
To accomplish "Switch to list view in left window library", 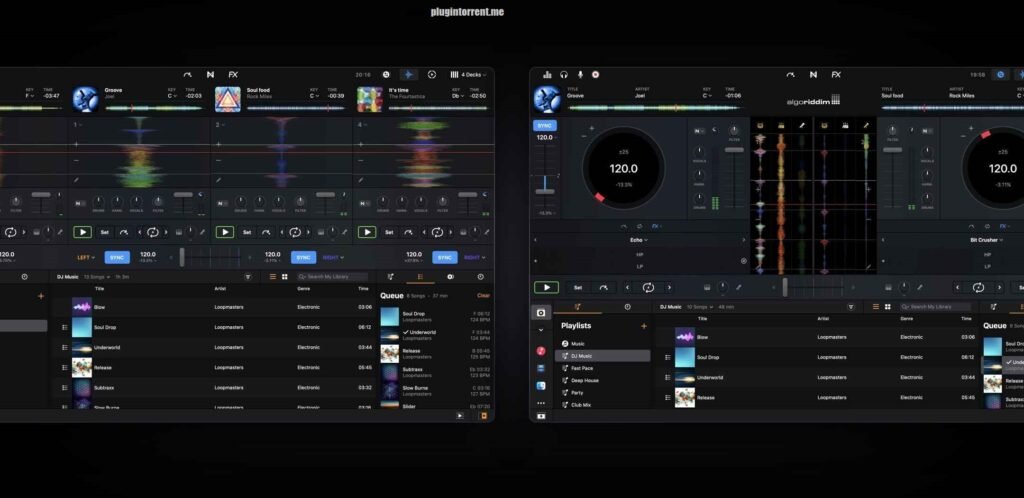I will (x=273, y=277).
